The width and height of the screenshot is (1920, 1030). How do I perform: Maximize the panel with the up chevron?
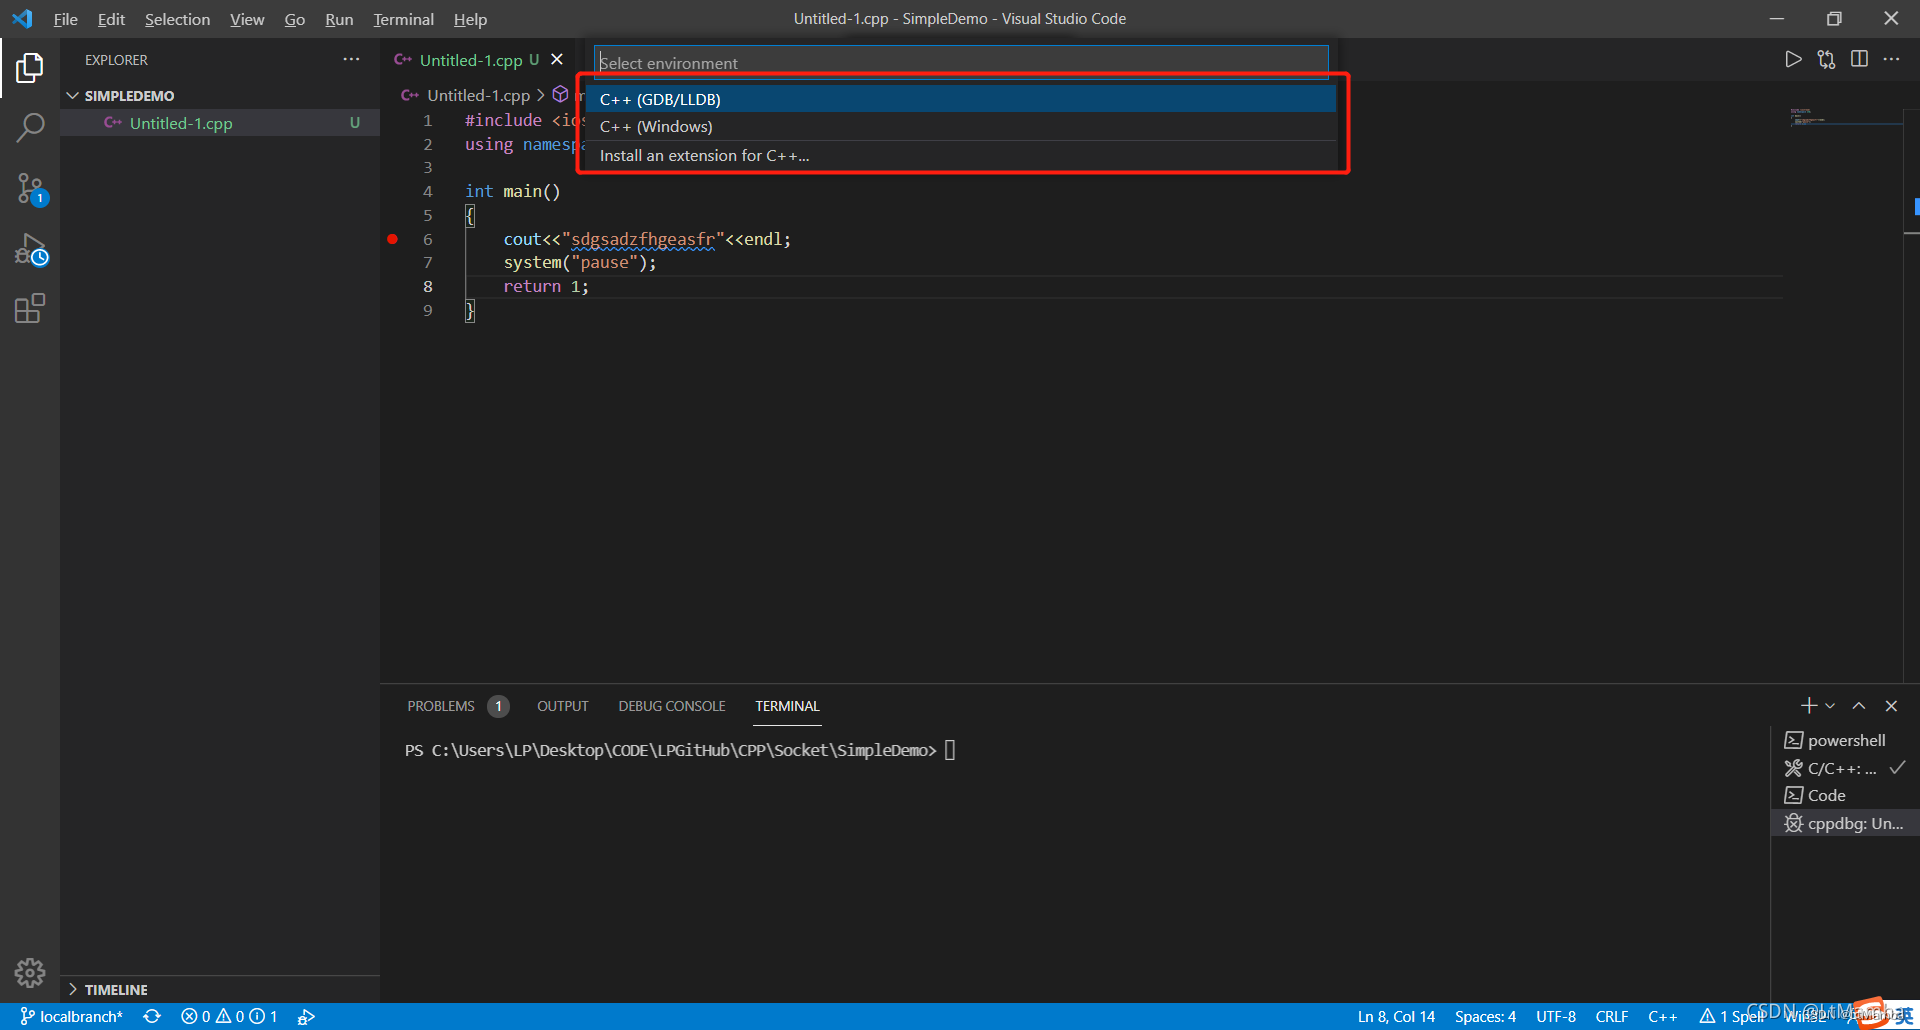click(x=1859, y=706)
